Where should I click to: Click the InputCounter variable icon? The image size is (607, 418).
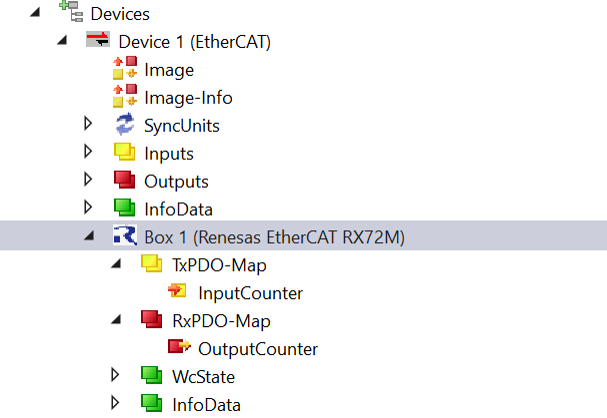coord(177,290)
